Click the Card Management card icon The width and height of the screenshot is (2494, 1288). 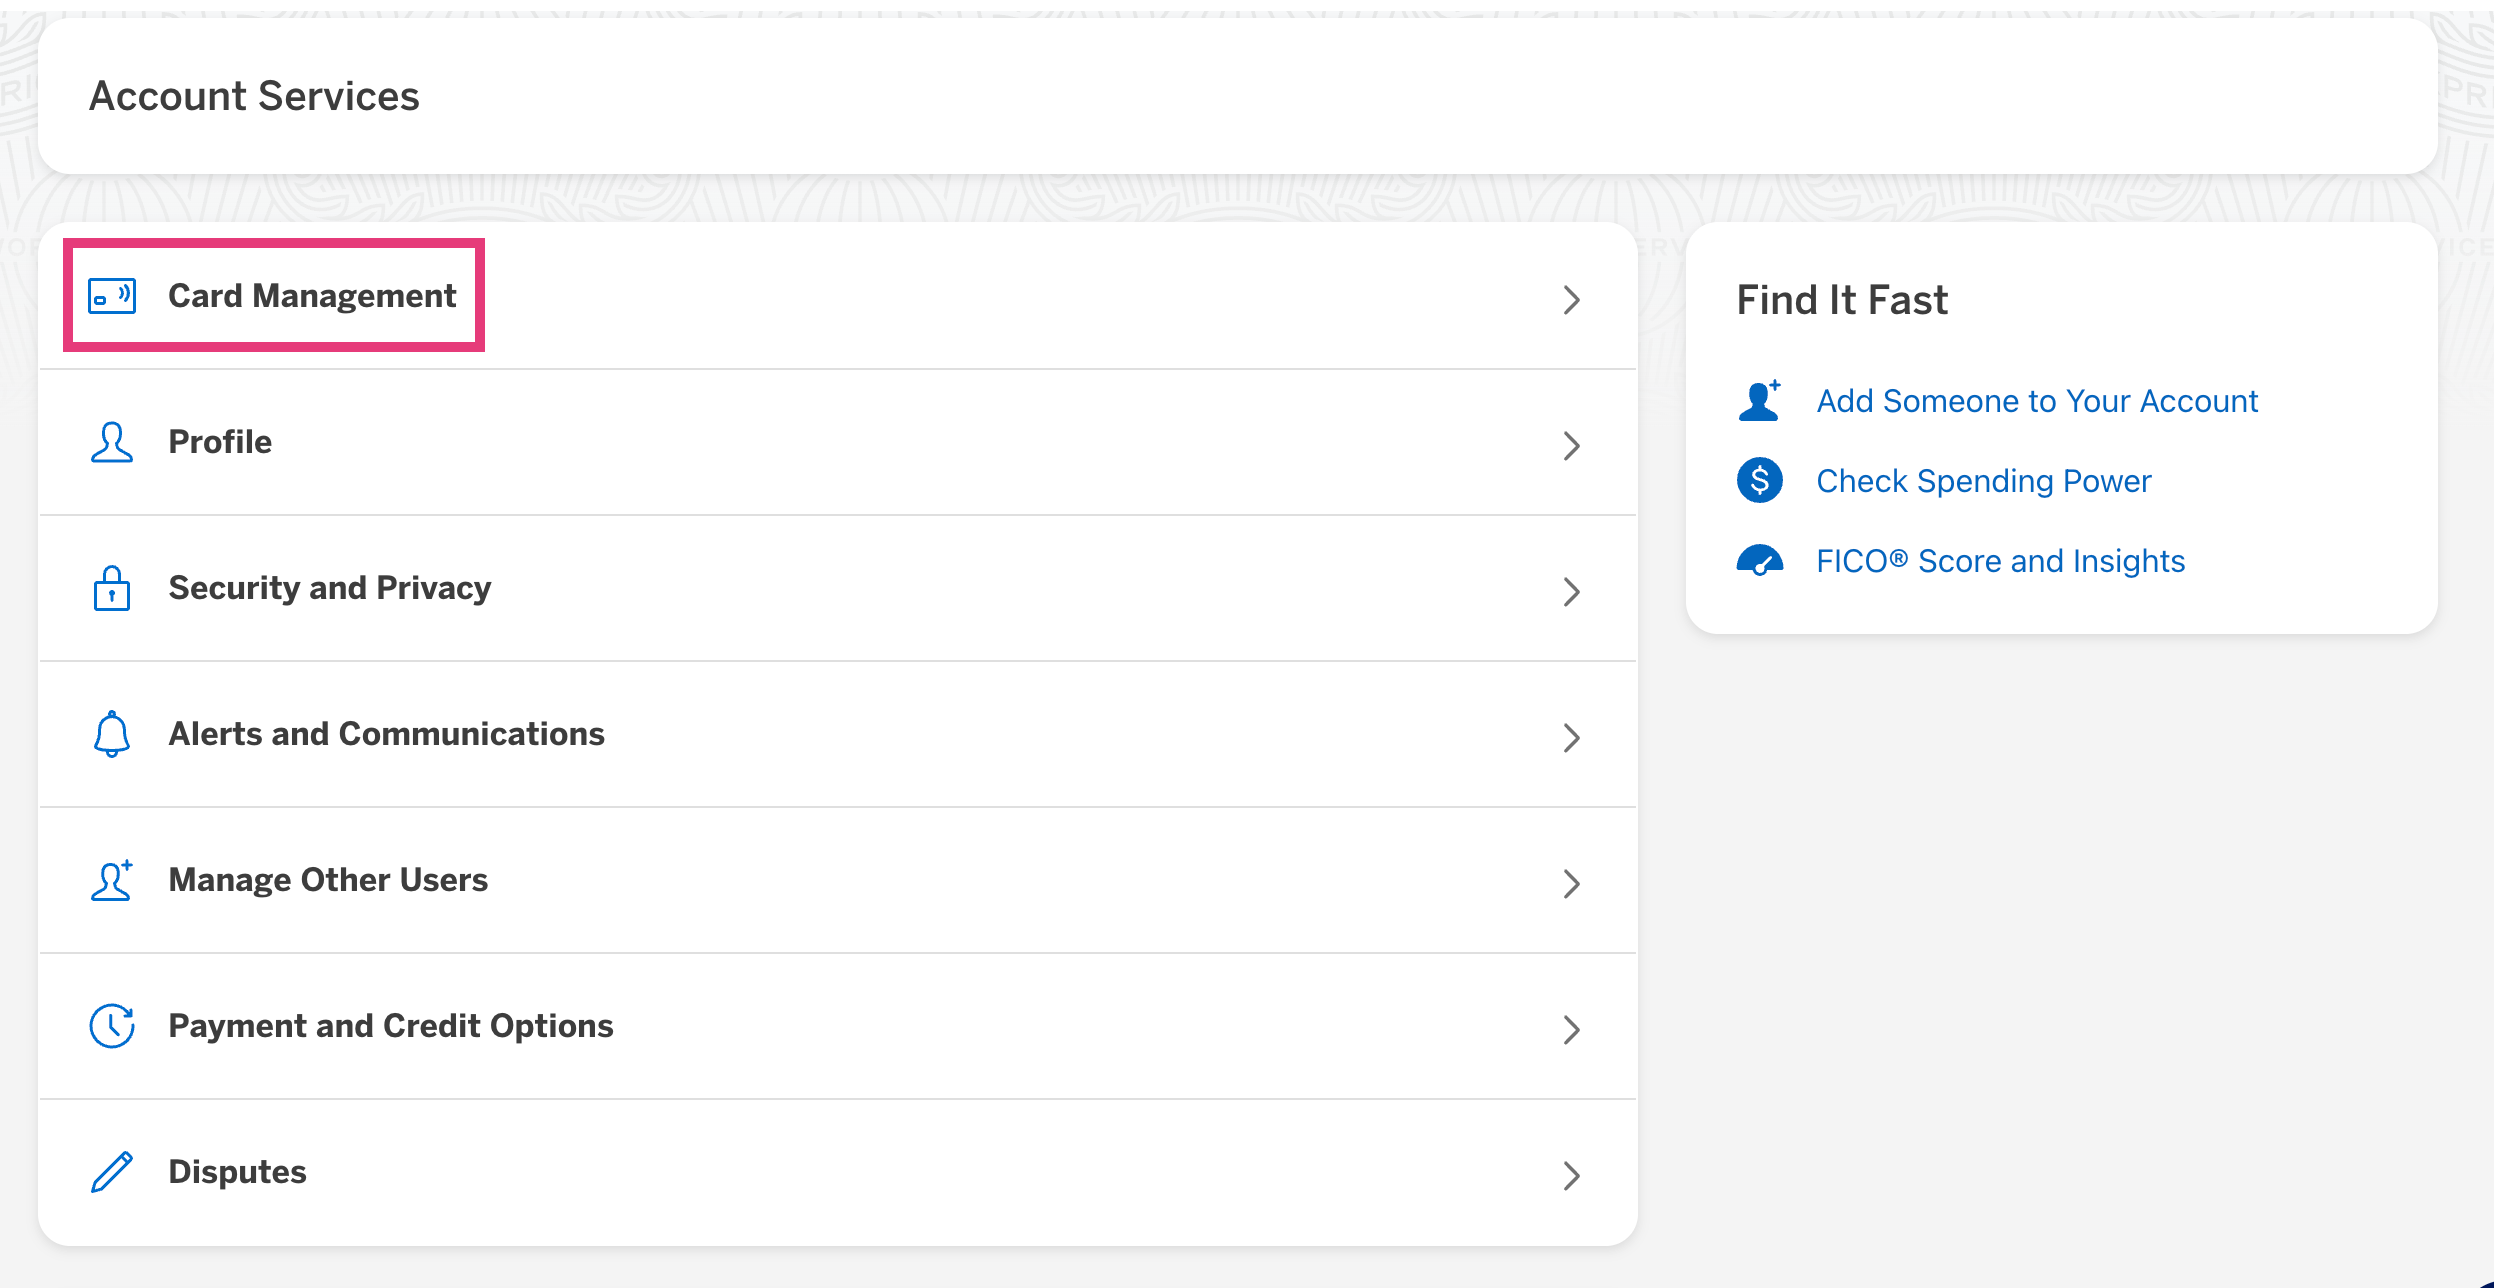112,296
